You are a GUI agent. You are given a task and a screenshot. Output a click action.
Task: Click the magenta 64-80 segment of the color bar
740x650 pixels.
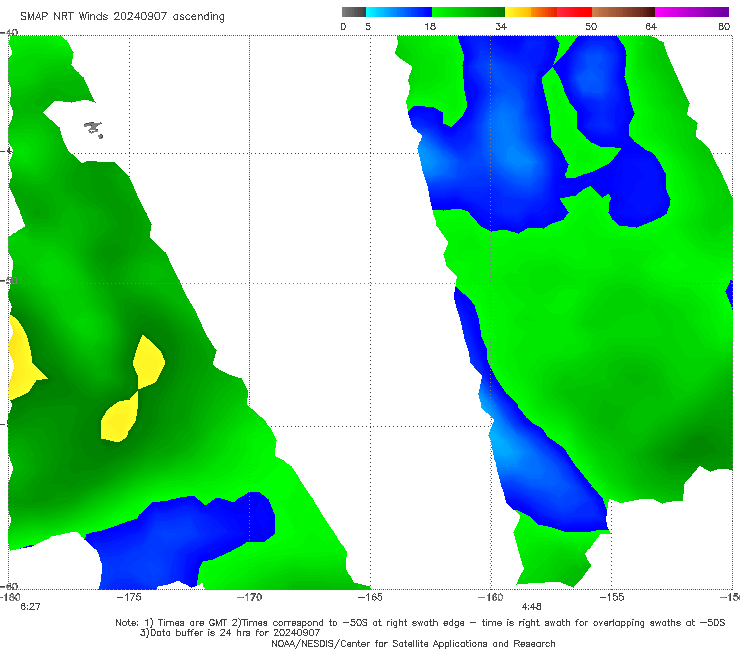[x=692, y=12]
